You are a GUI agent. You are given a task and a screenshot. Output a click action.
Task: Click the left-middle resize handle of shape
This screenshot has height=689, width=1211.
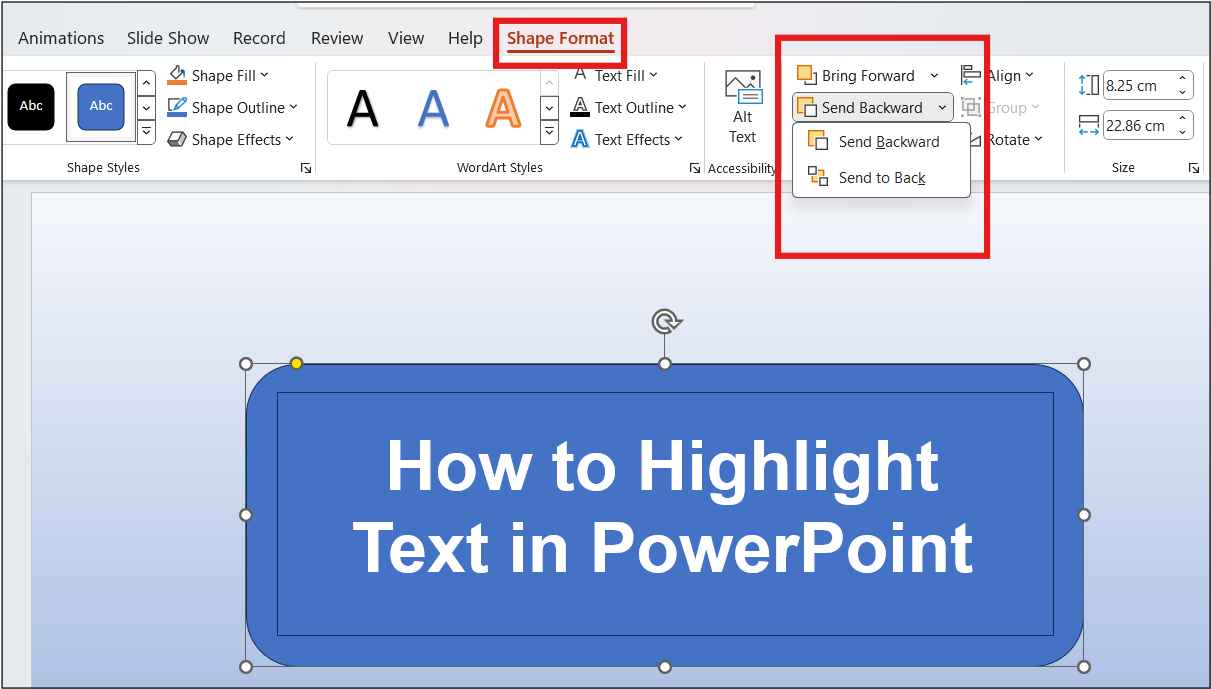point(246,515)
